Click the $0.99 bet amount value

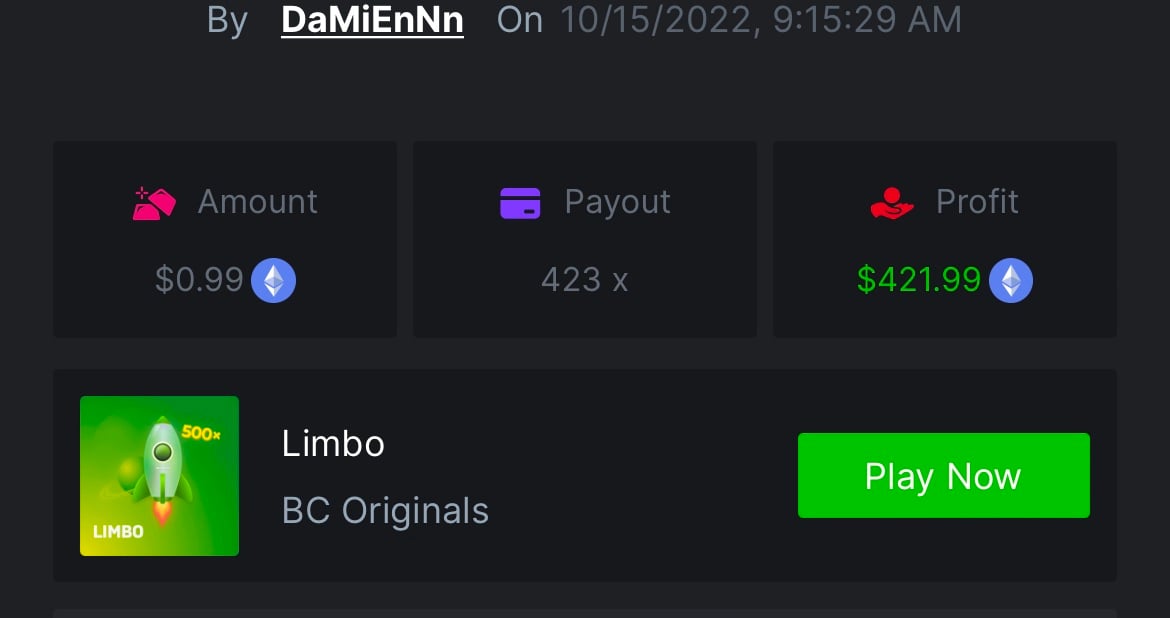pyautogui.click(x=199, y=280)
